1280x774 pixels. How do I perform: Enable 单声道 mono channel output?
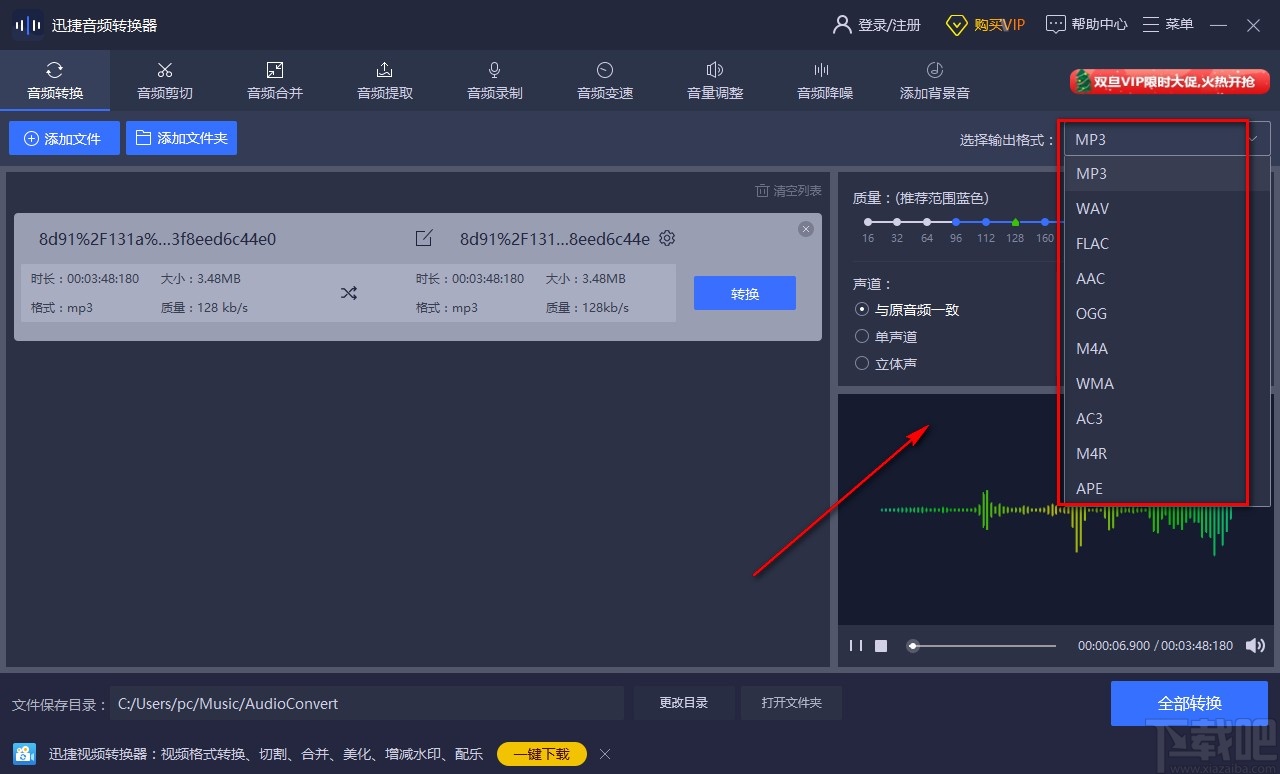(861, 336)
